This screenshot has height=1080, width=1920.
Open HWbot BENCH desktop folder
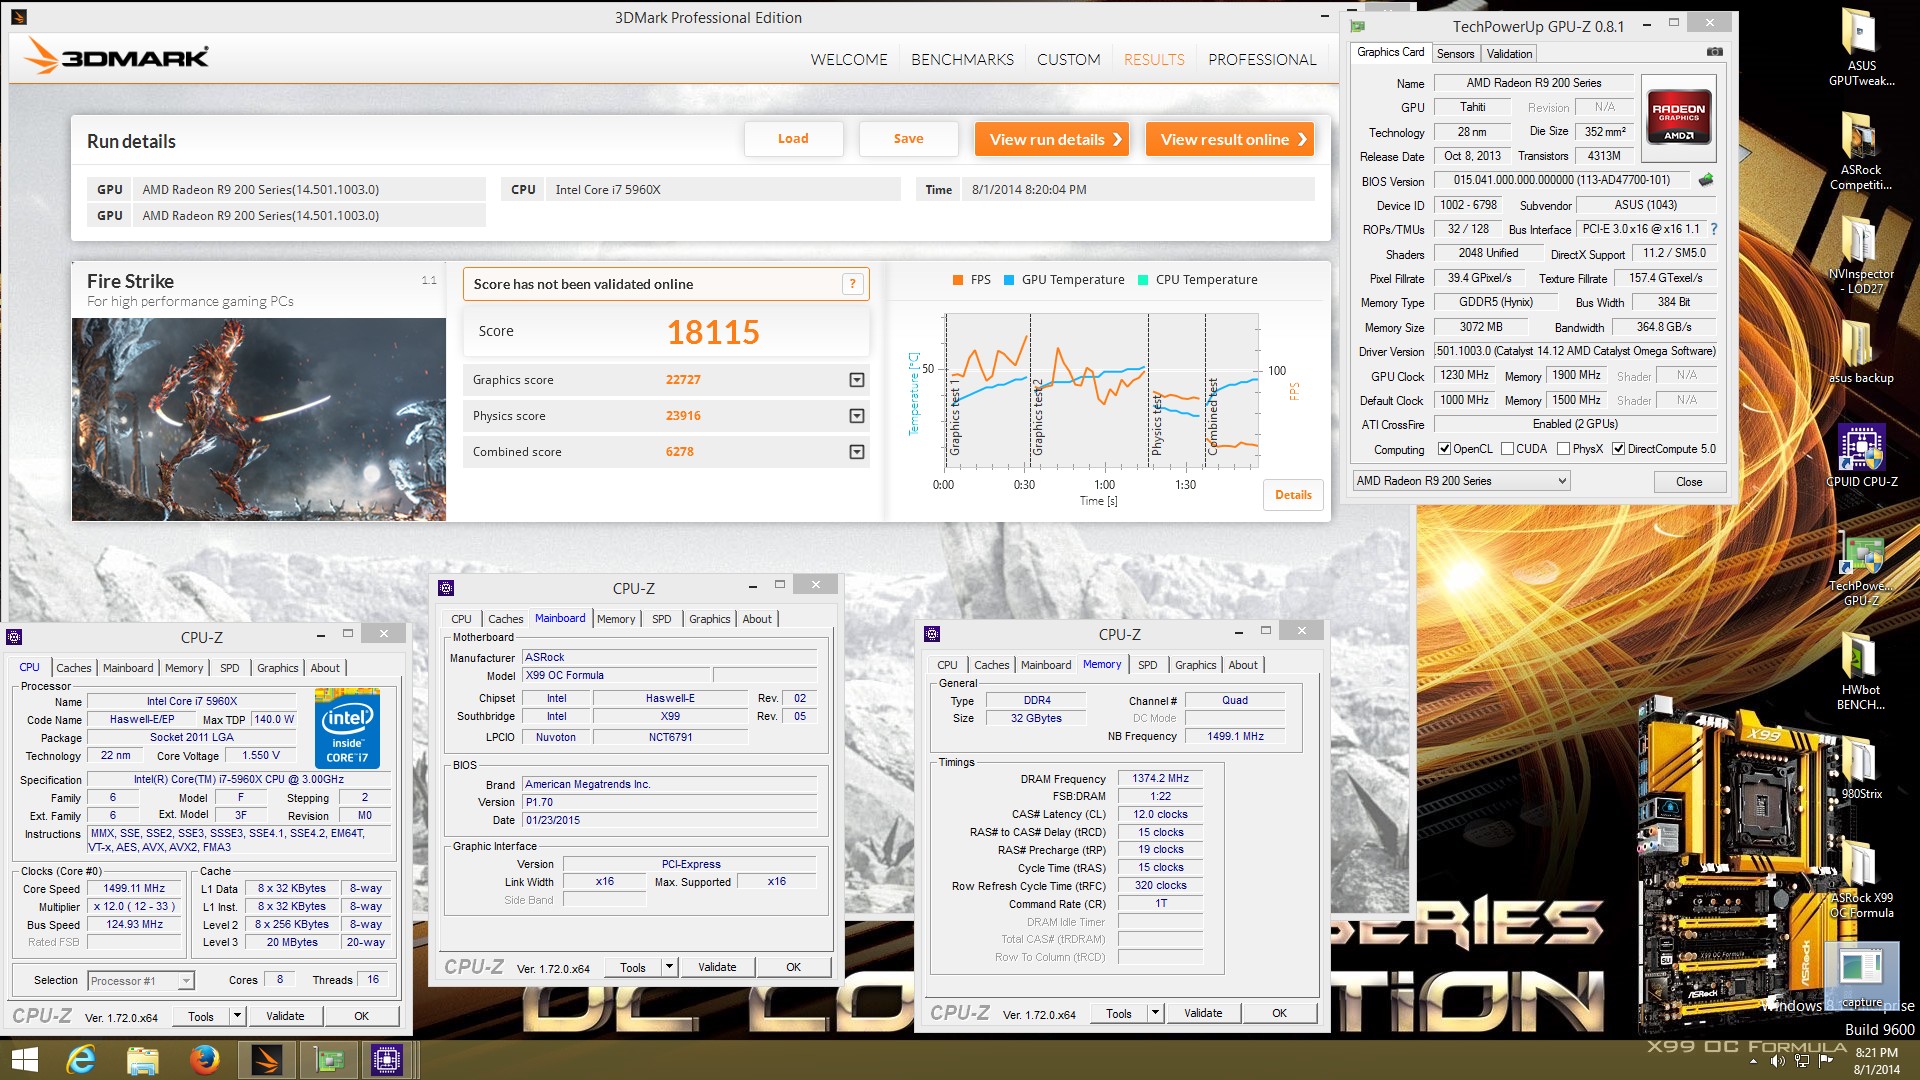pyautogui.click(x=1861, y=671)
